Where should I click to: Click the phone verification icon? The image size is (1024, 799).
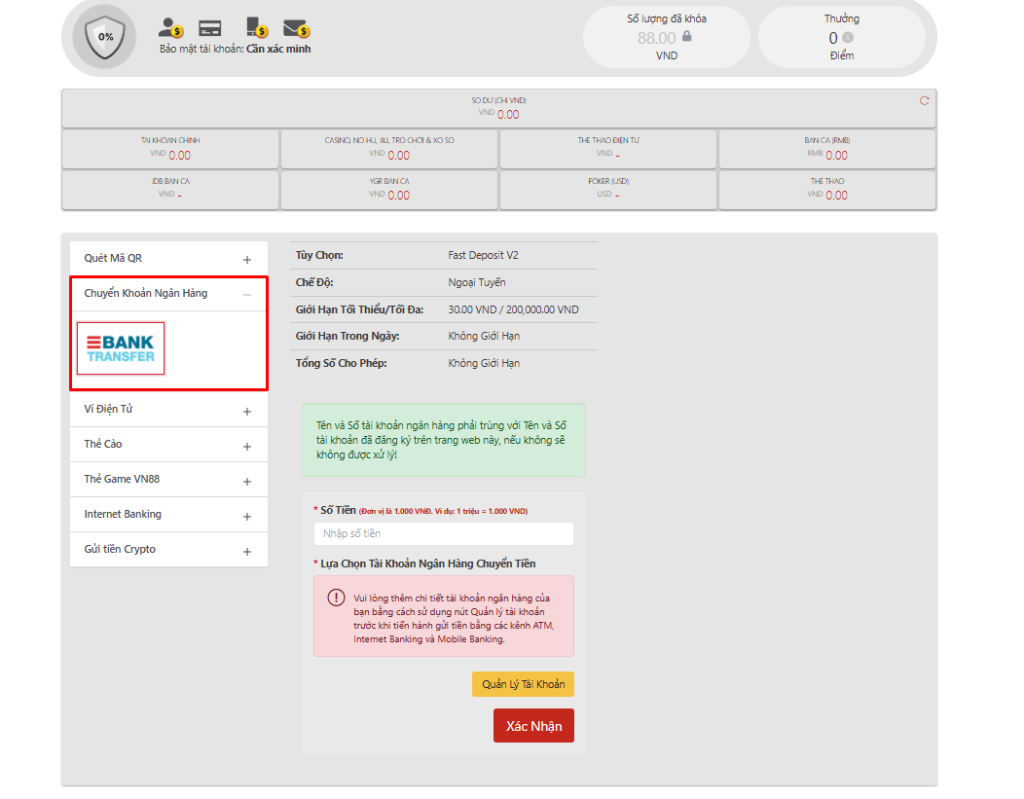coord(257,27)
